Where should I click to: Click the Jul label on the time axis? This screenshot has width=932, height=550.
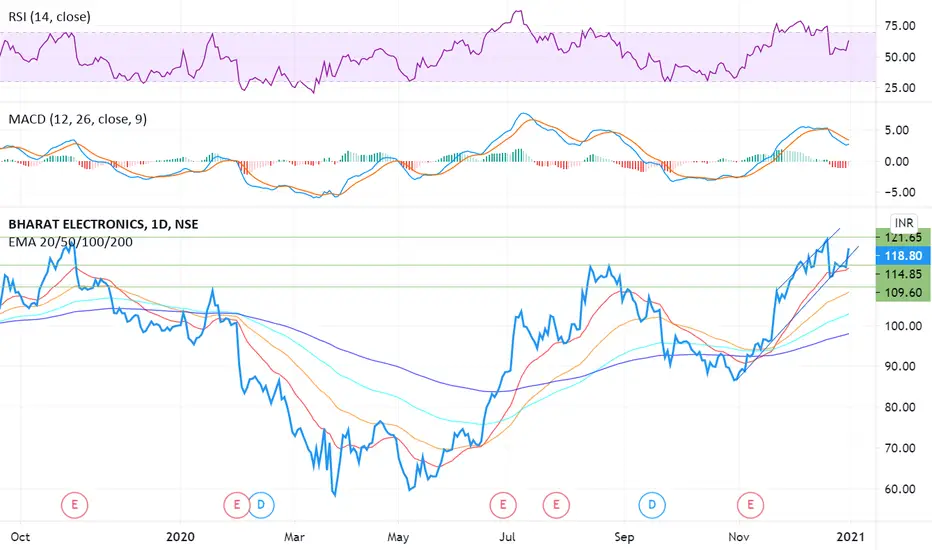coord(507,537)
